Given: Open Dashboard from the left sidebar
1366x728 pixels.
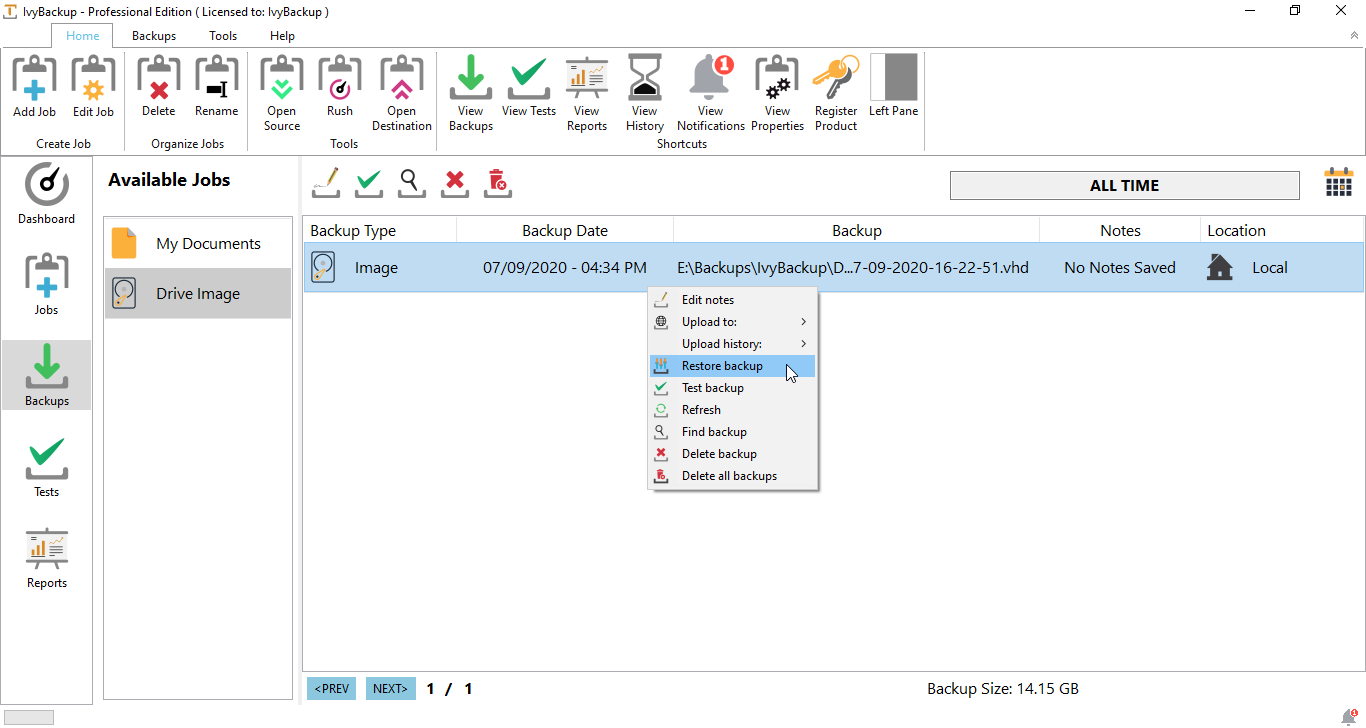Looking at the screenshot, I should (x=46, y=194).
